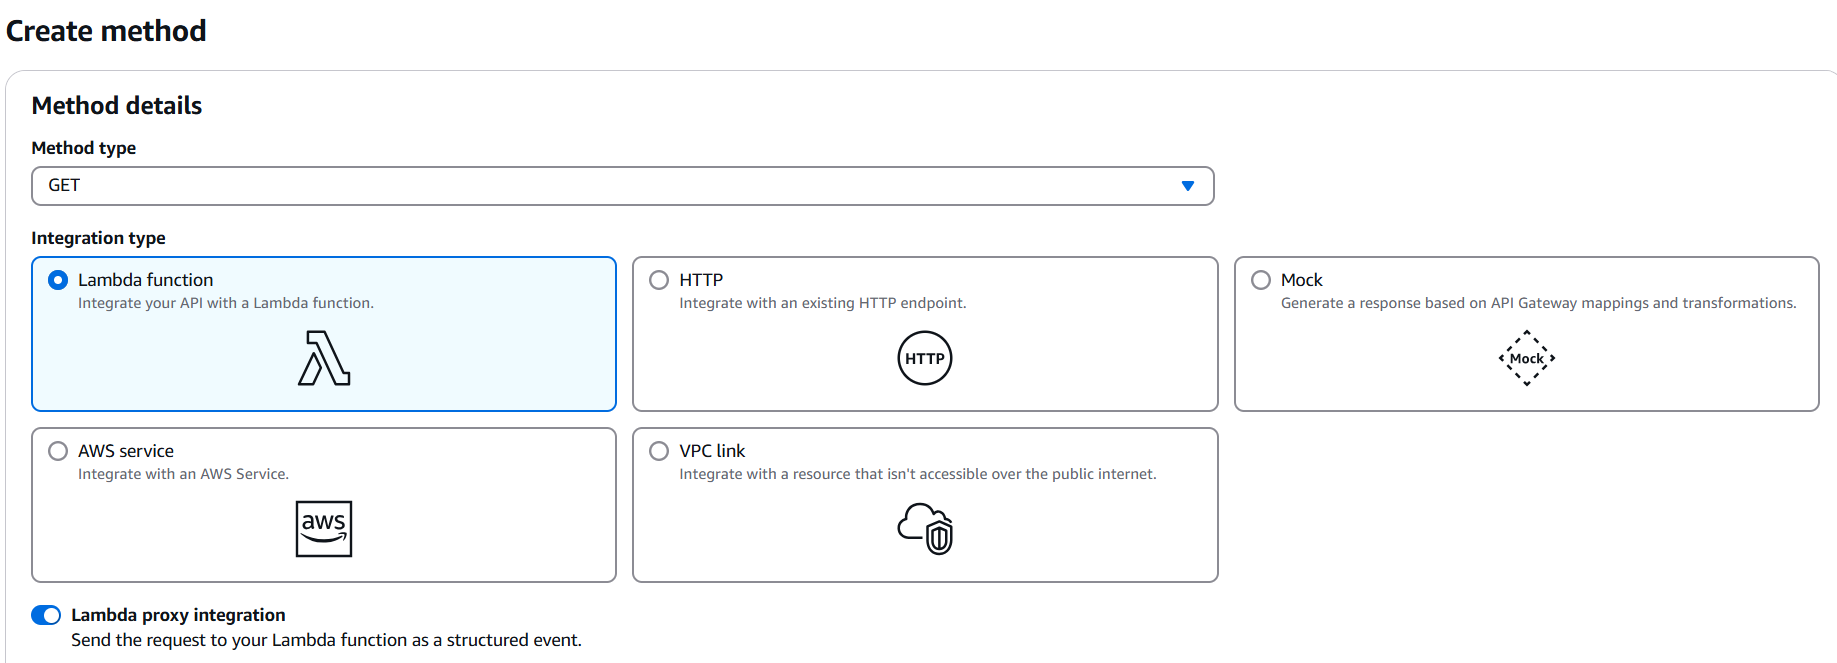This screenshot has width=1837, height=663.
Task: Click 'Integrate with an AWS Service.' text
Action: tap(183, 474)
